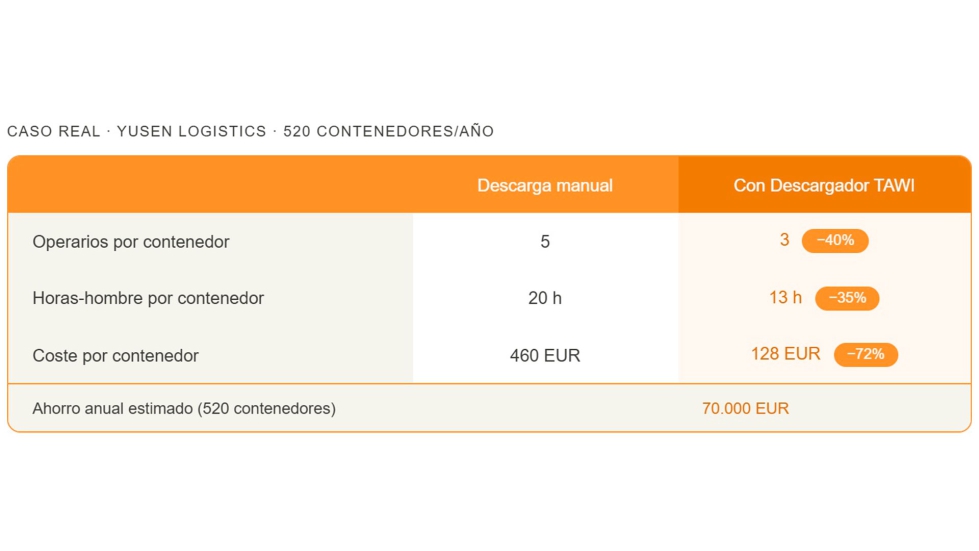This screenshot has width=979, height=551.
Task: Click the "13 h" TAWI hours value
Action: (786, 297)
